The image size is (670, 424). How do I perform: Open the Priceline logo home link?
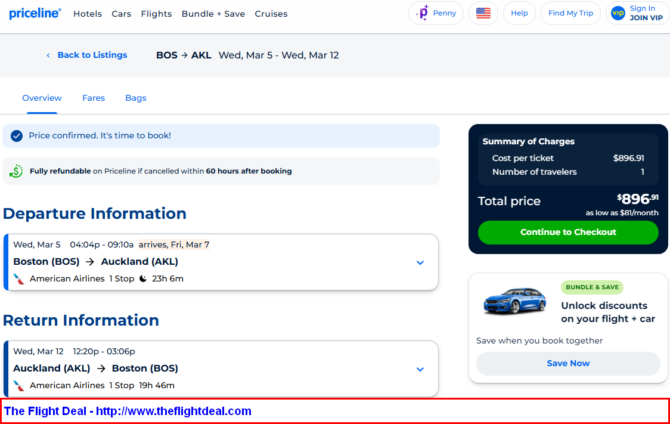coord(35,13)
